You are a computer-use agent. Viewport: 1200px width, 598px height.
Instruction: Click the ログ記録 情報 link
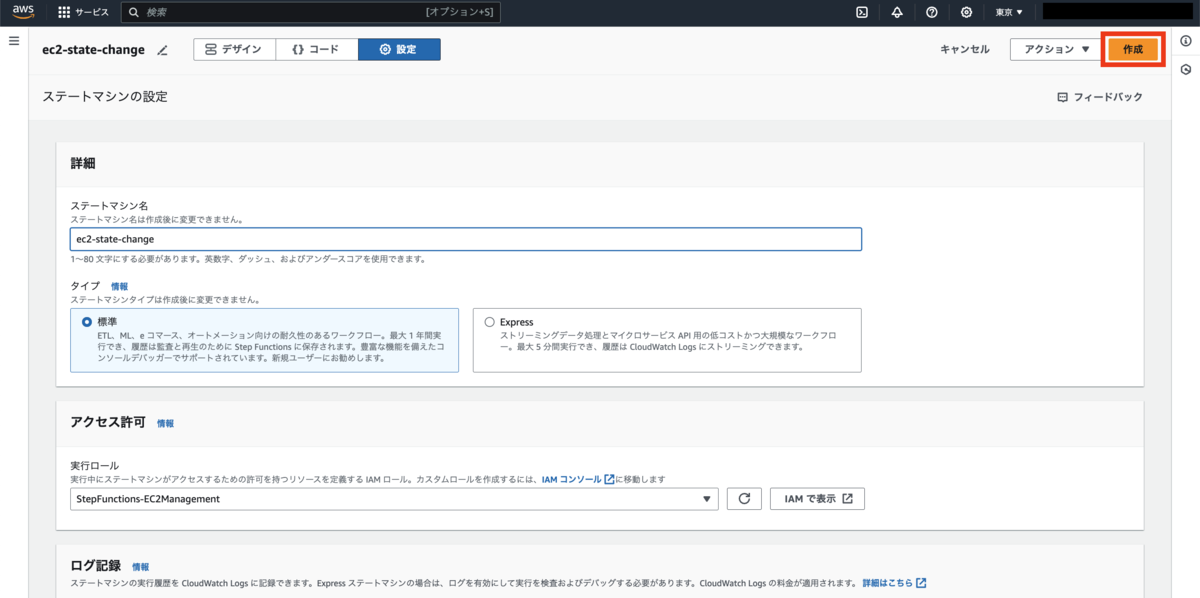pyautogui.click(x=140, y=567)
